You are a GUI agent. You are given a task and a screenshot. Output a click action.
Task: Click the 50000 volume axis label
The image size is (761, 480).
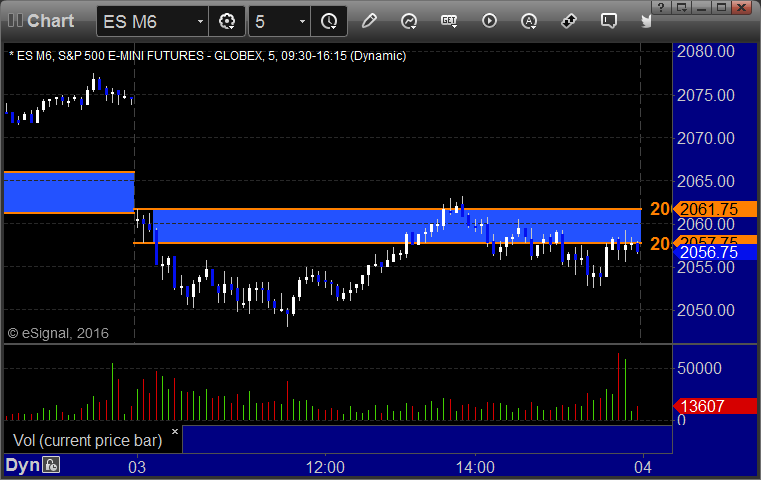point(699,368)
